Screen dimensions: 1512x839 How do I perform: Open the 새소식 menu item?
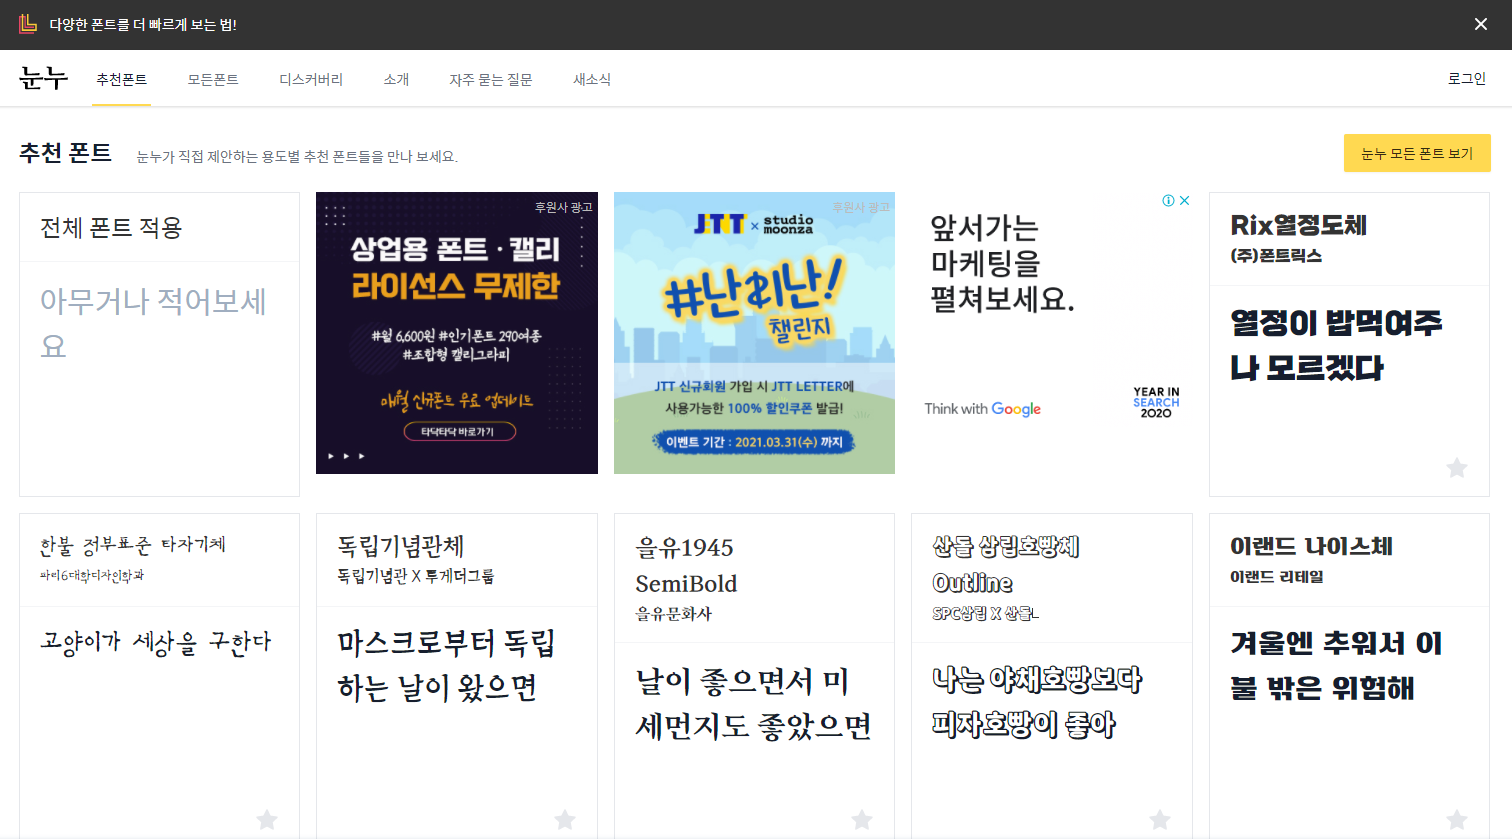592,79
